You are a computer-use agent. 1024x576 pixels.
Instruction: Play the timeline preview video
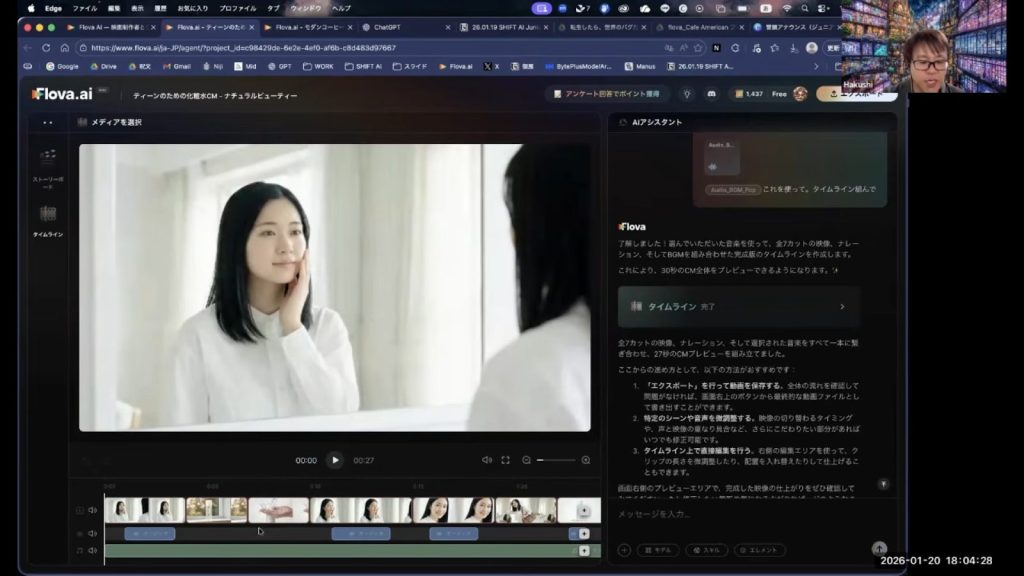coord(335,460)
